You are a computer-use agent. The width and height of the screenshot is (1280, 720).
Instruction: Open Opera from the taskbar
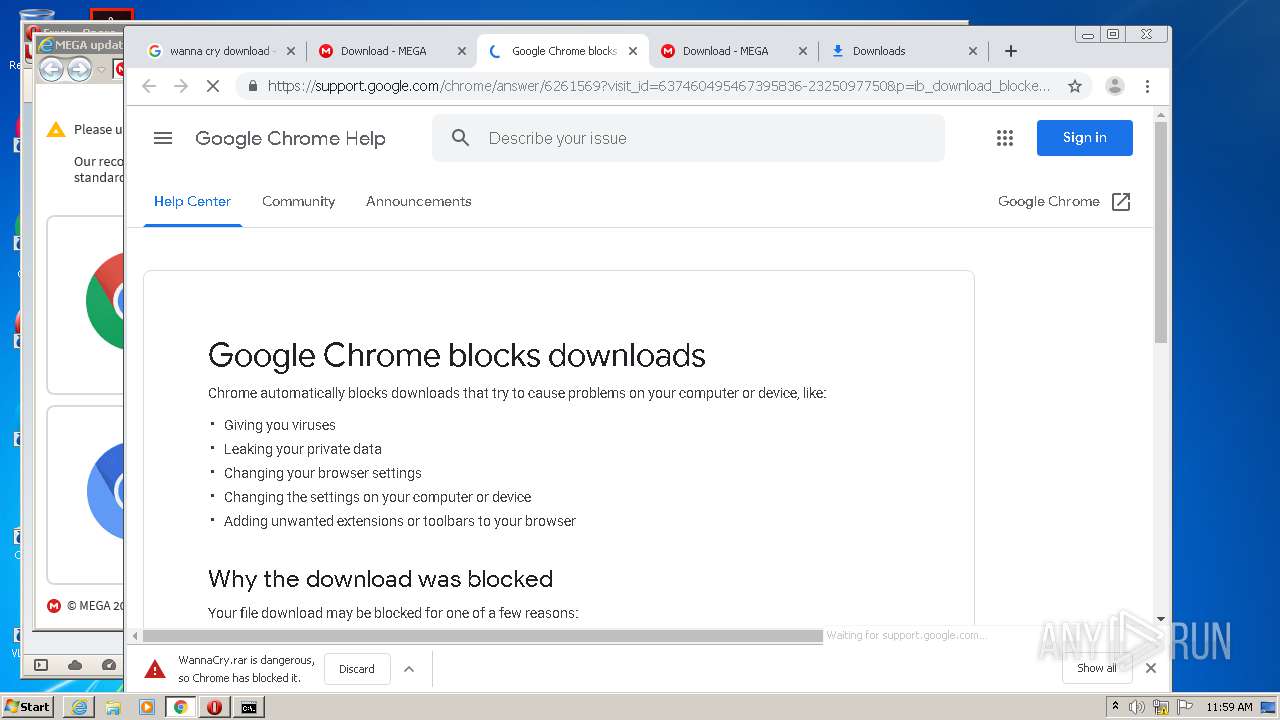click(x=214, y=707)
